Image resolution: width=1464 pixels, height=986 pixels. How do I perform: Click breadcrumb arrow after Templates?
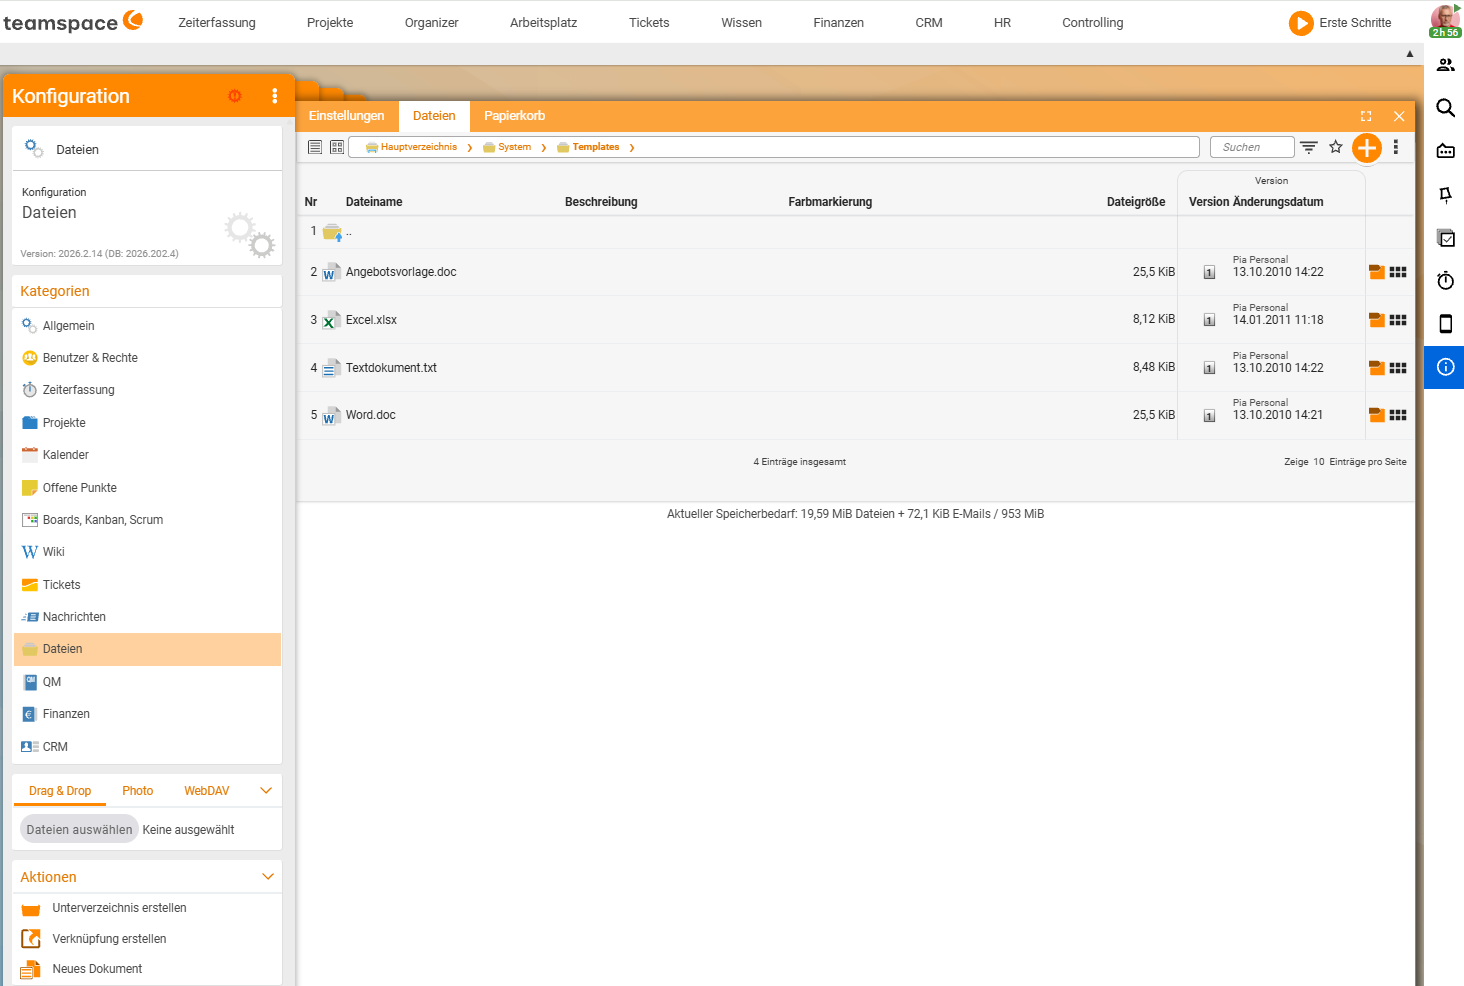click(632, 148)
